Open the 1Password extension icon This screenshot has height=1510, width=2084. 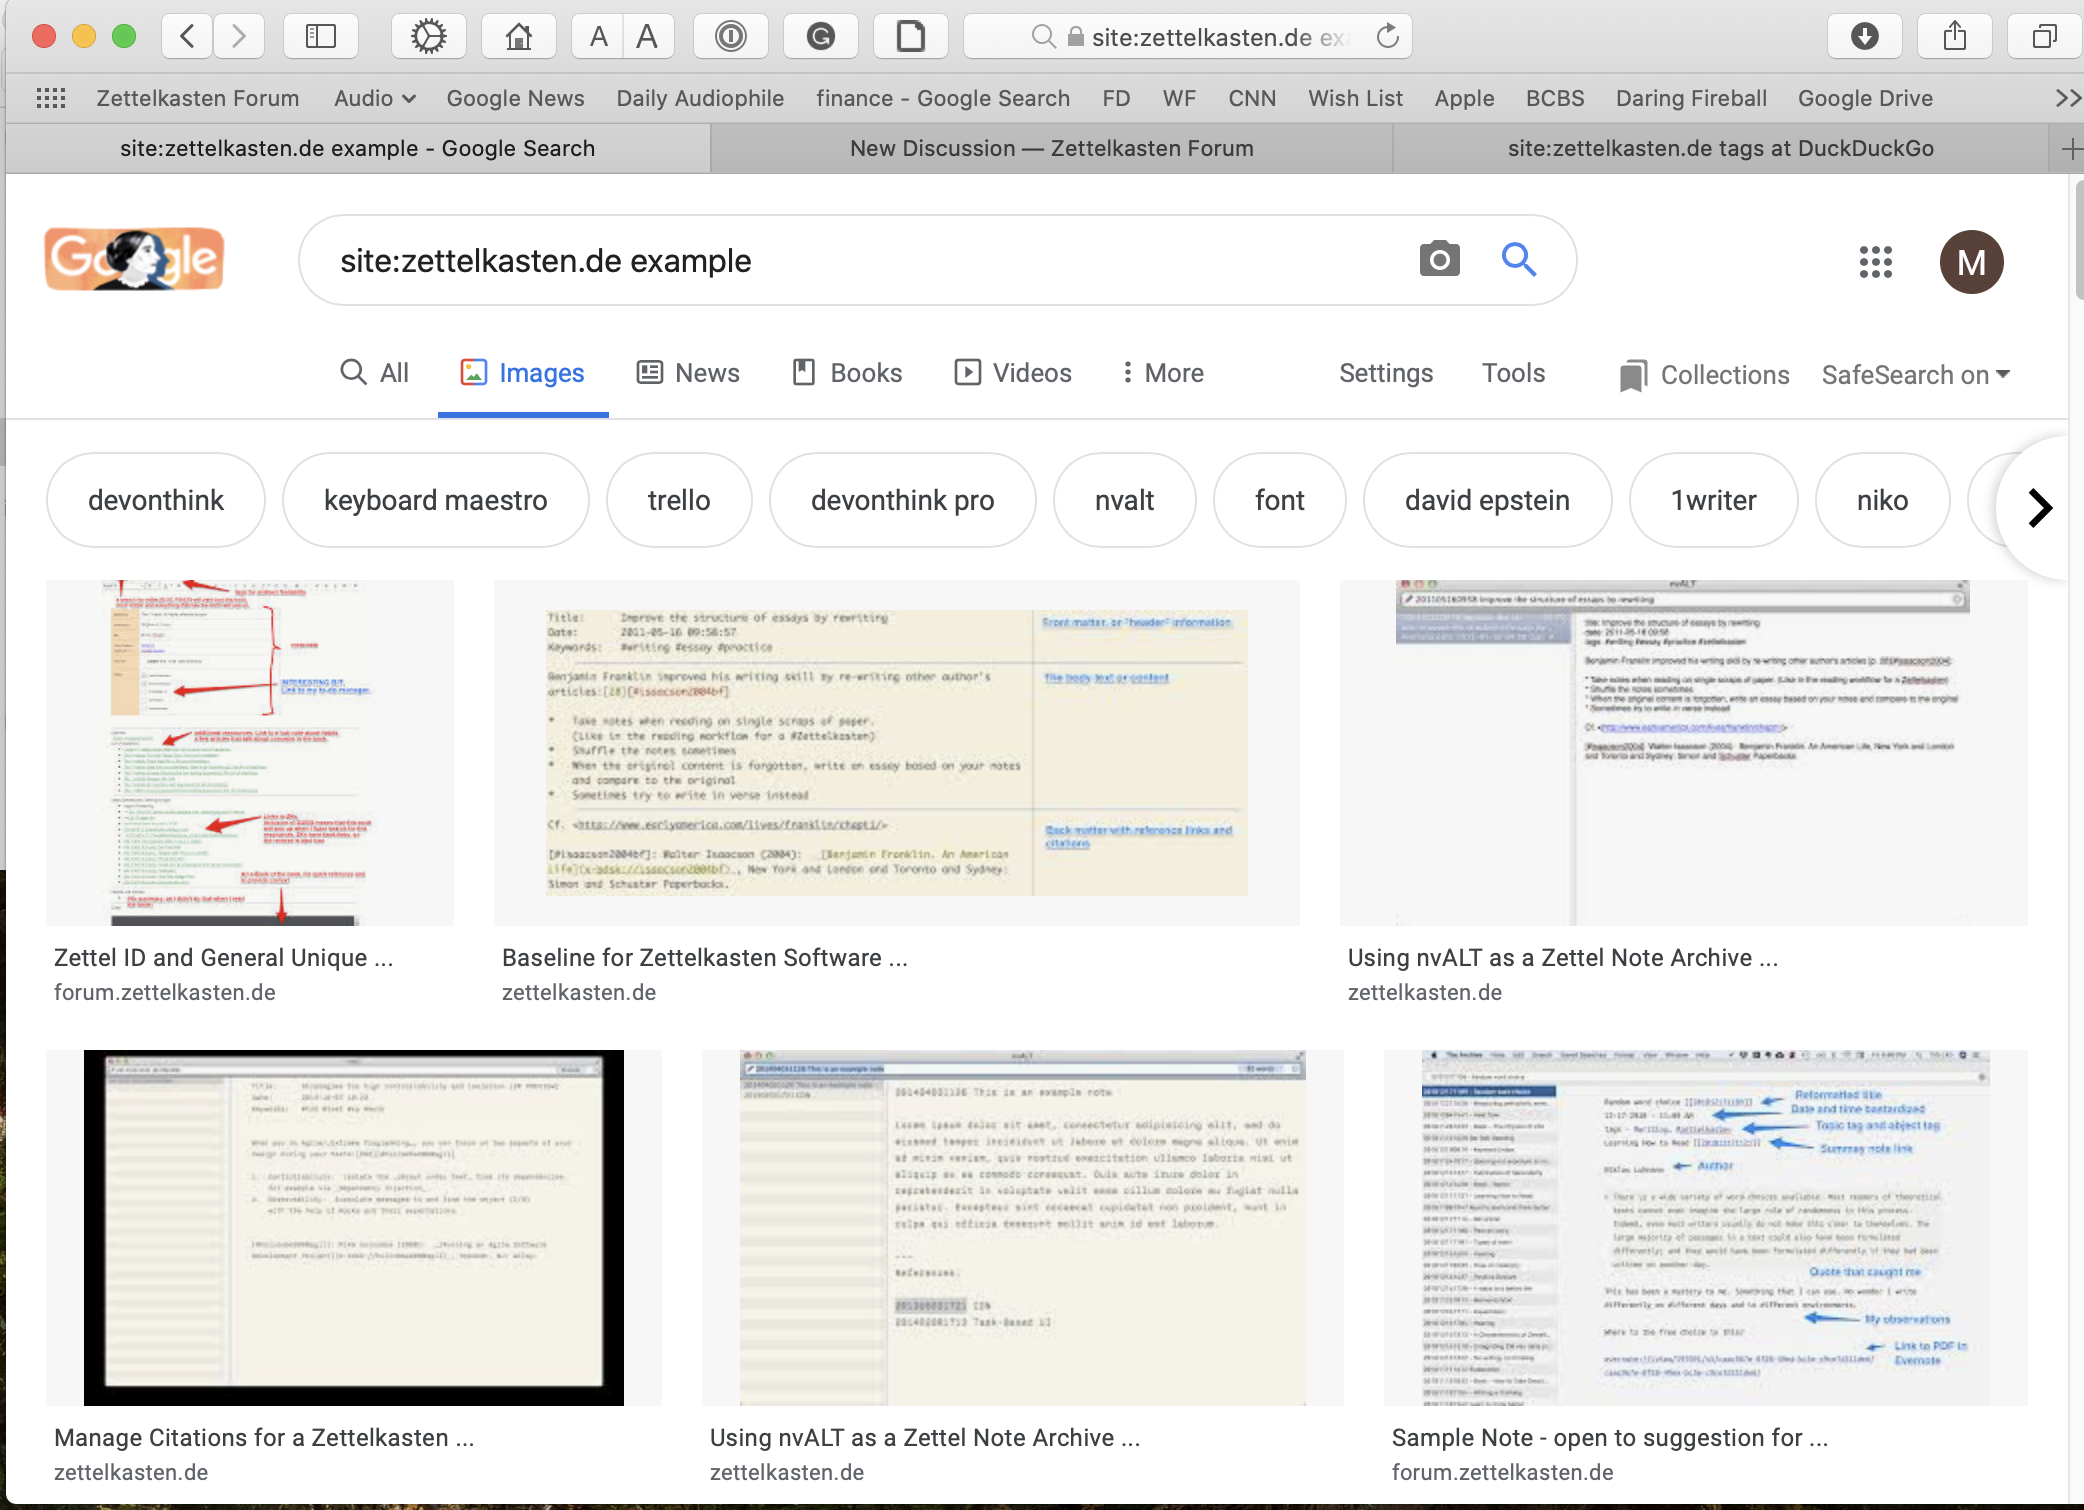click(x=731, y=37)
